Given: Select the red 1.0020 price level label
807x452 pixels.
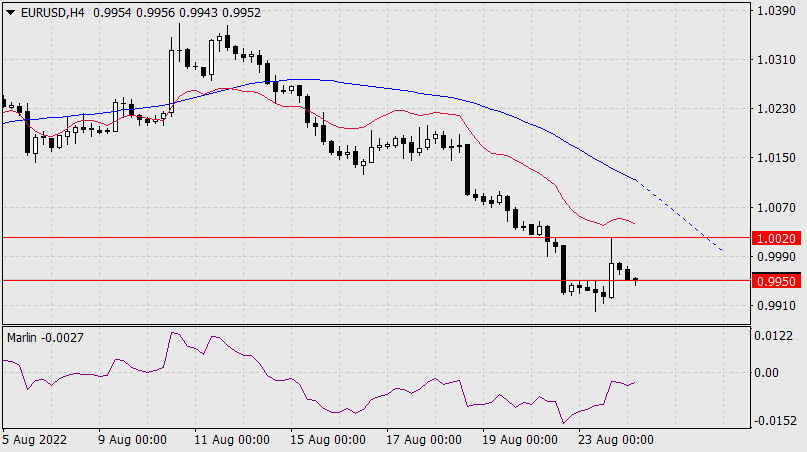Looking at the screenshot, I should click(x=776, y=238).
